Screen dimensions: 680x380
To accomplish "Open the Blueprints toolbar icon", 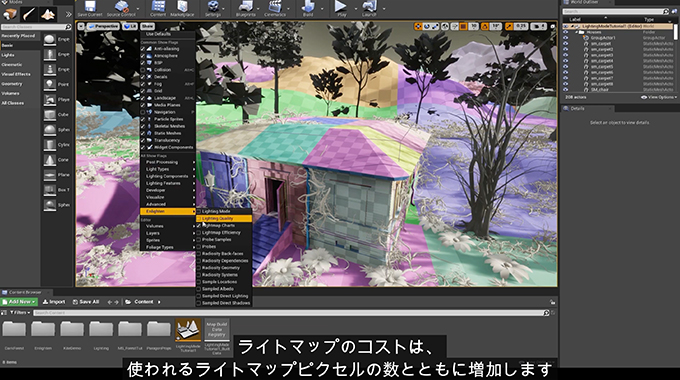I will (245, 8).
